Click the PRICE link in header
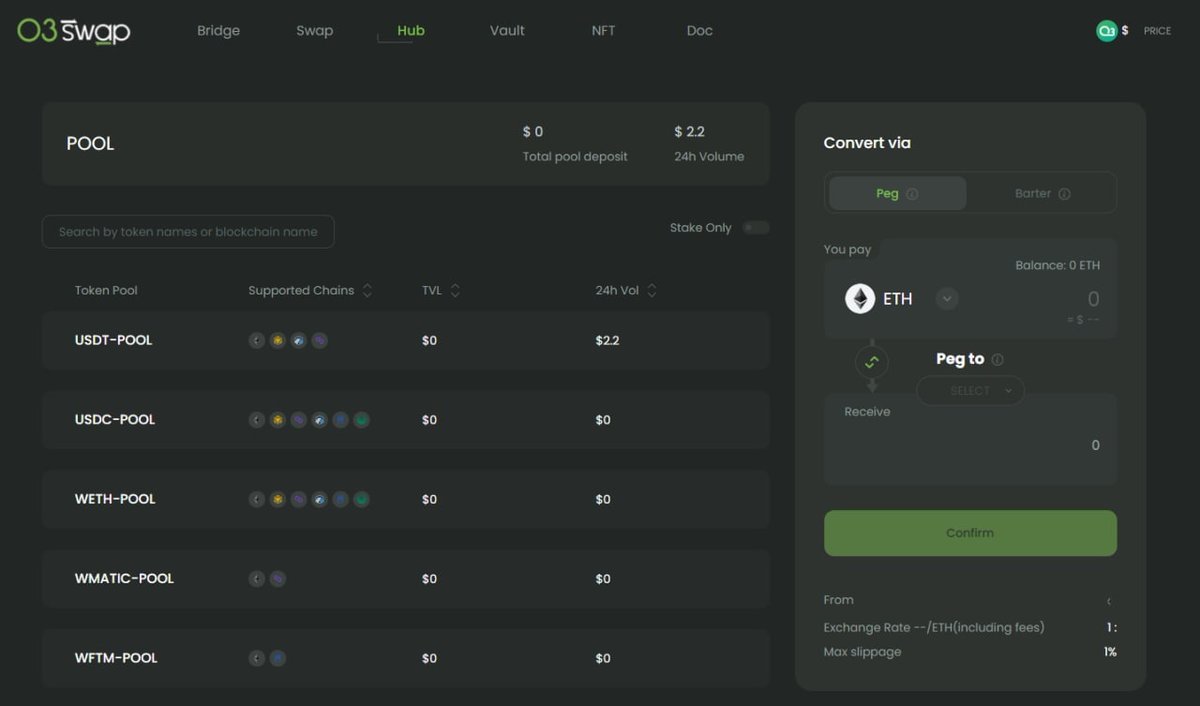 tap(1157, 31)
